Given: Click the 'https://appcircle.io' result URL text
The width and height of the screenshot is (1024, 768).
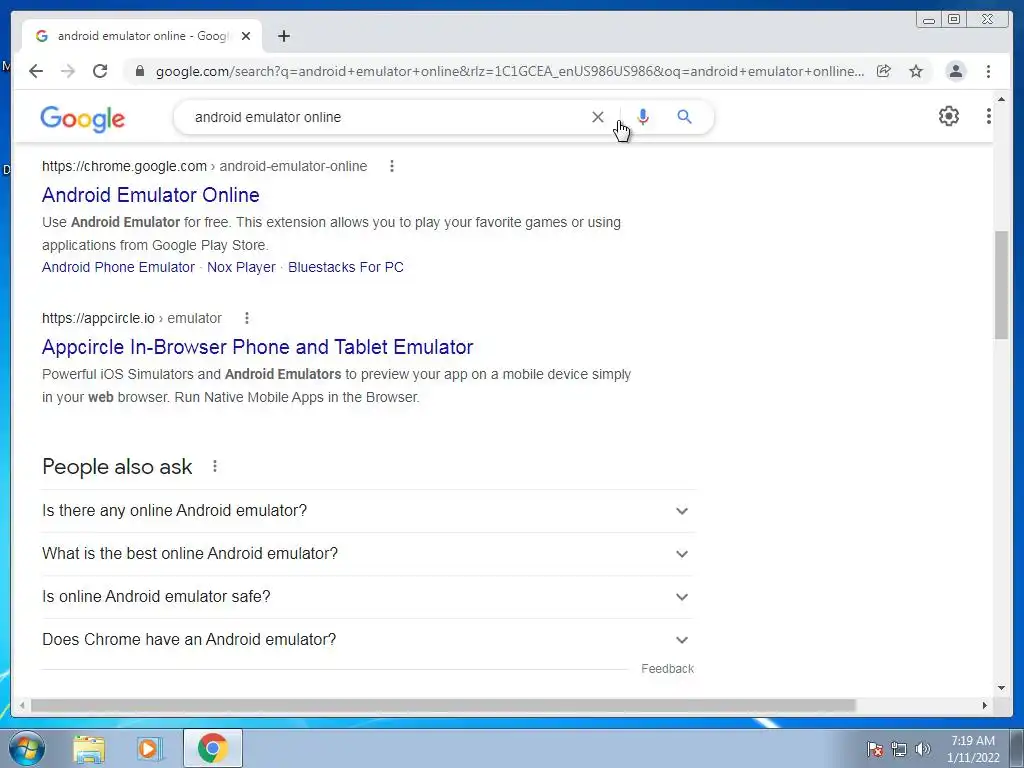Looking at the screenshot, I should 98,318.
